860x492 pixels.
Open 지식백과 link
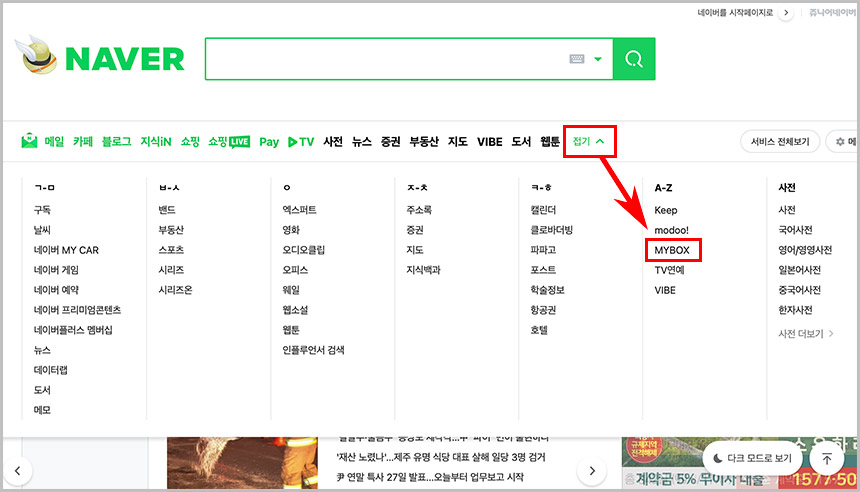tap(423, 270)
